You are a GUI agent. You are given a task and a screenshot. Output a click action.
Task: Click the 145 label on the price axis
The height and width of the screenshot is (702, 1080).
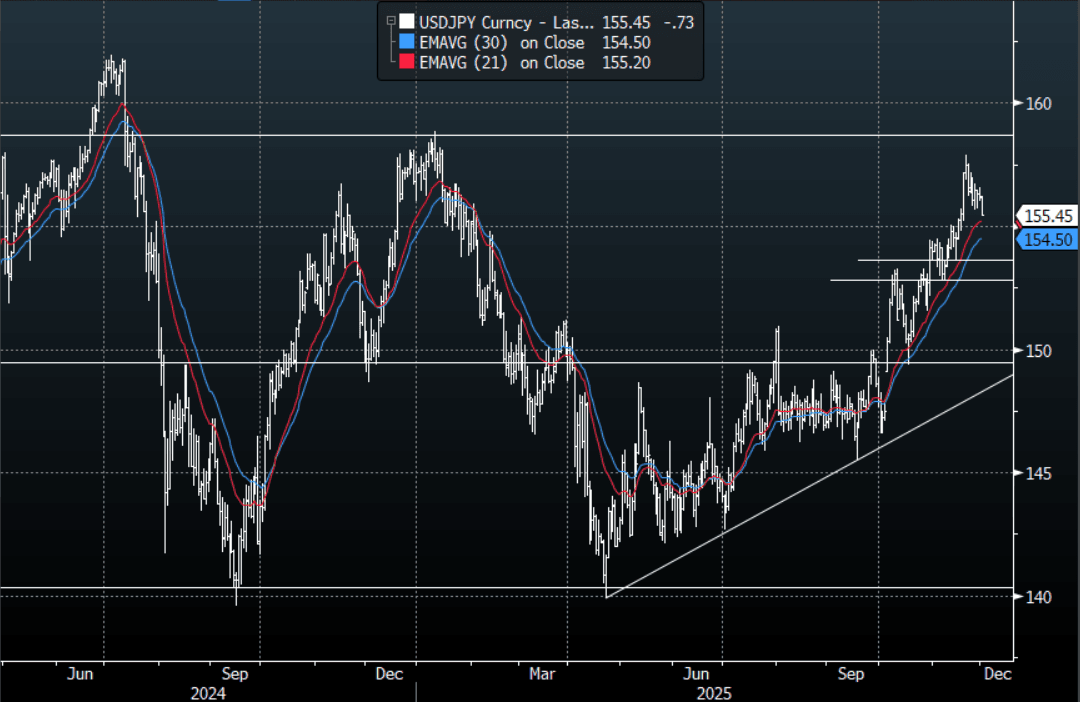point(1035,473)
